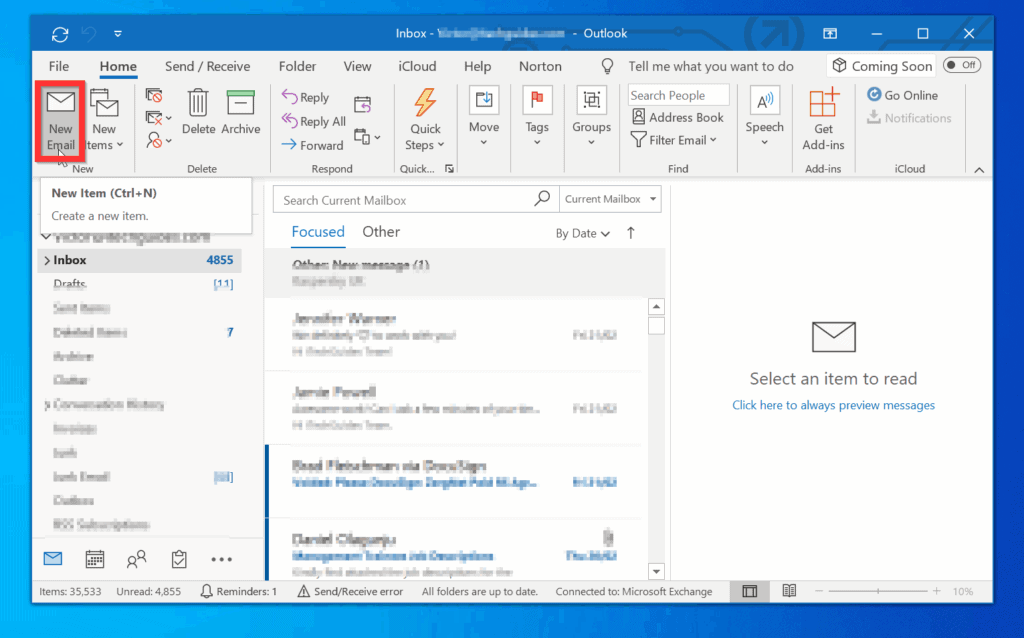This screenshot has width=1024, height=638.
Task: Open the Current Mailbox scope dropdown
Action: point(610,199)
